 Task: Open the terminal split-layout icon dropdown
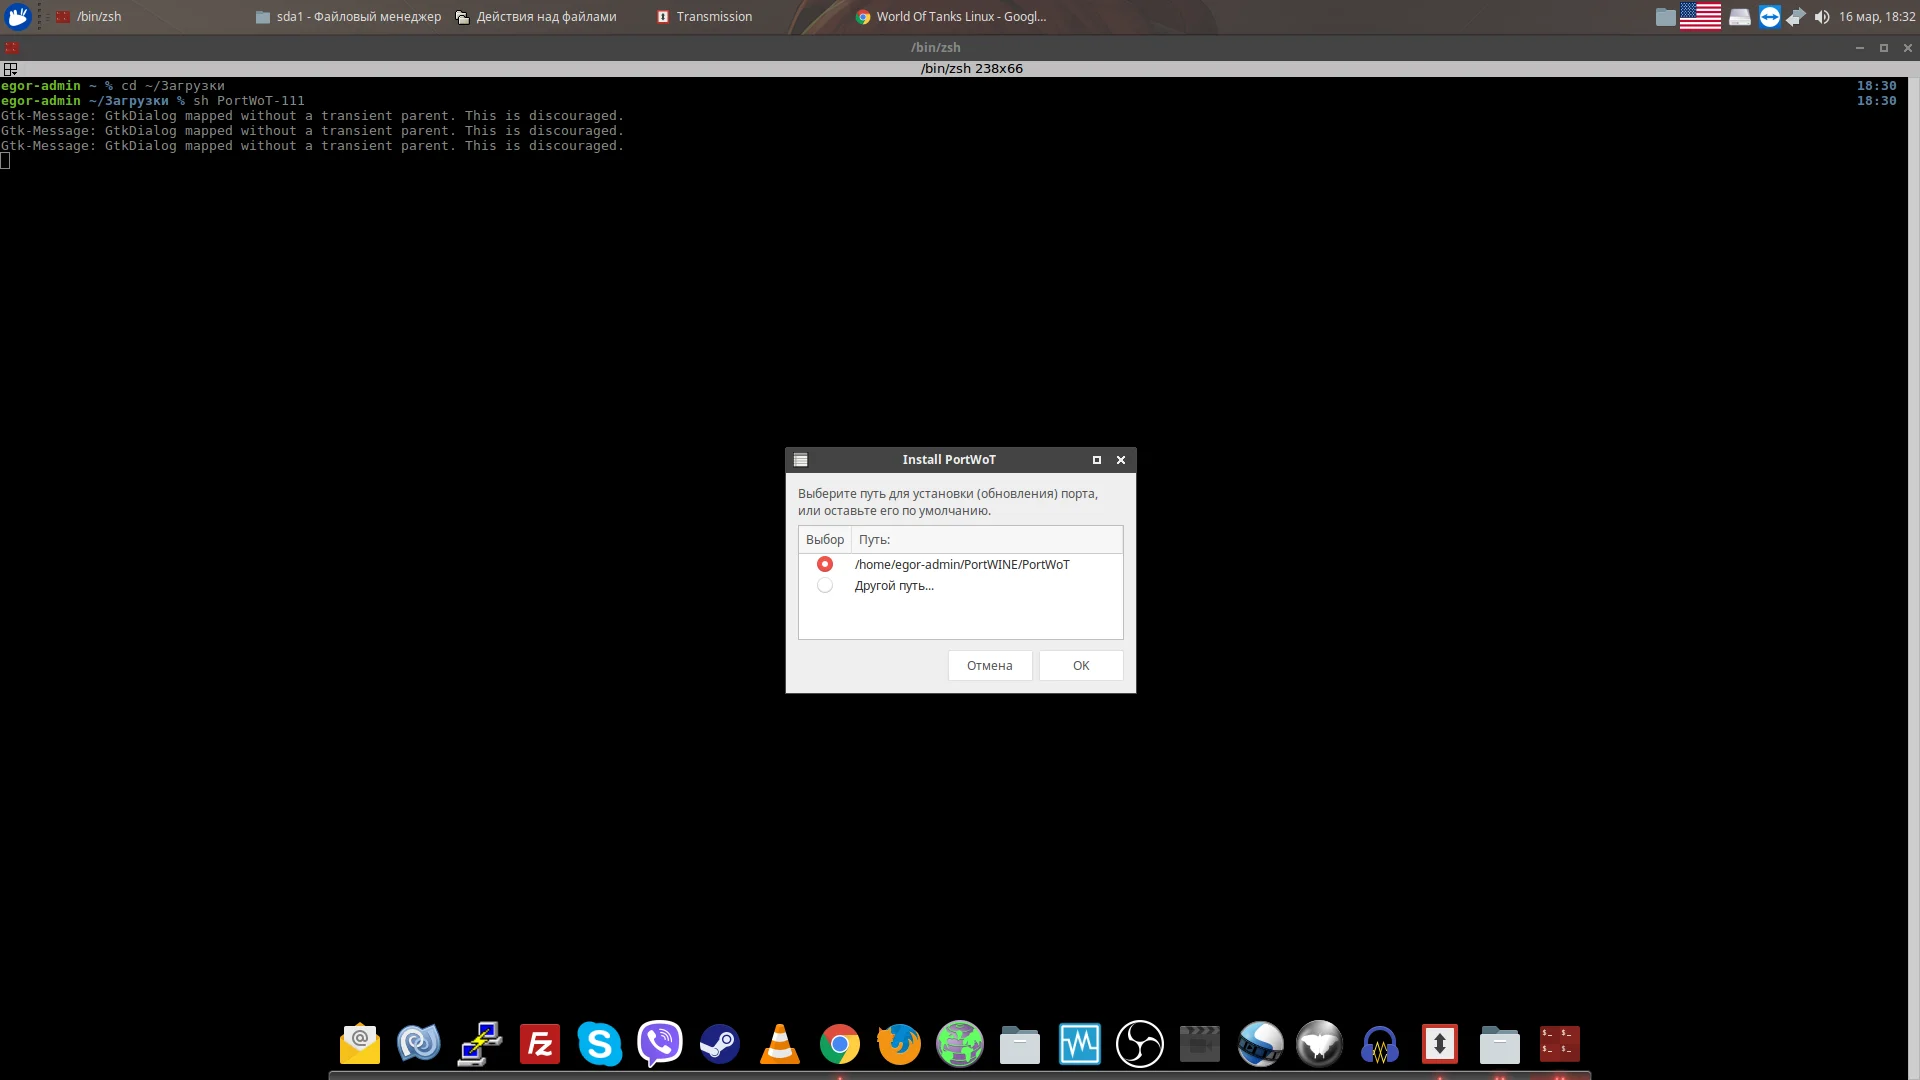pyautogui.click(x=10, y=69)
